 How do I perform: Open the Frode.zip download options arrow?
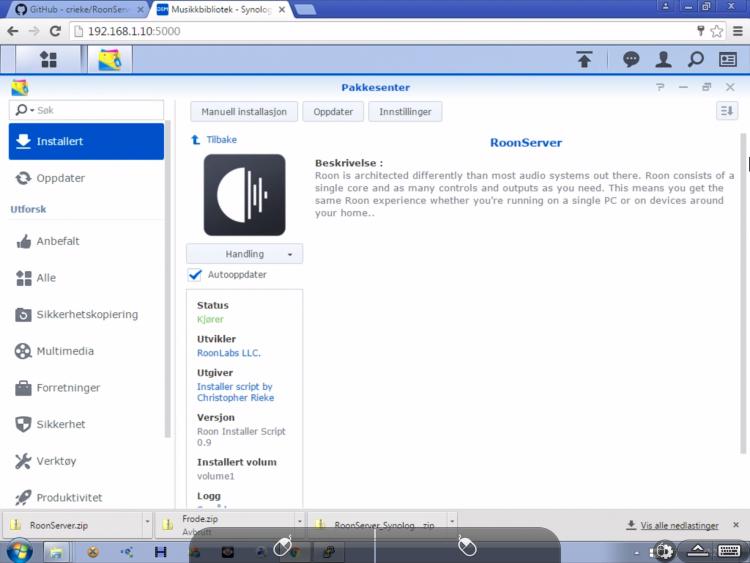click(x=300, y=521)
